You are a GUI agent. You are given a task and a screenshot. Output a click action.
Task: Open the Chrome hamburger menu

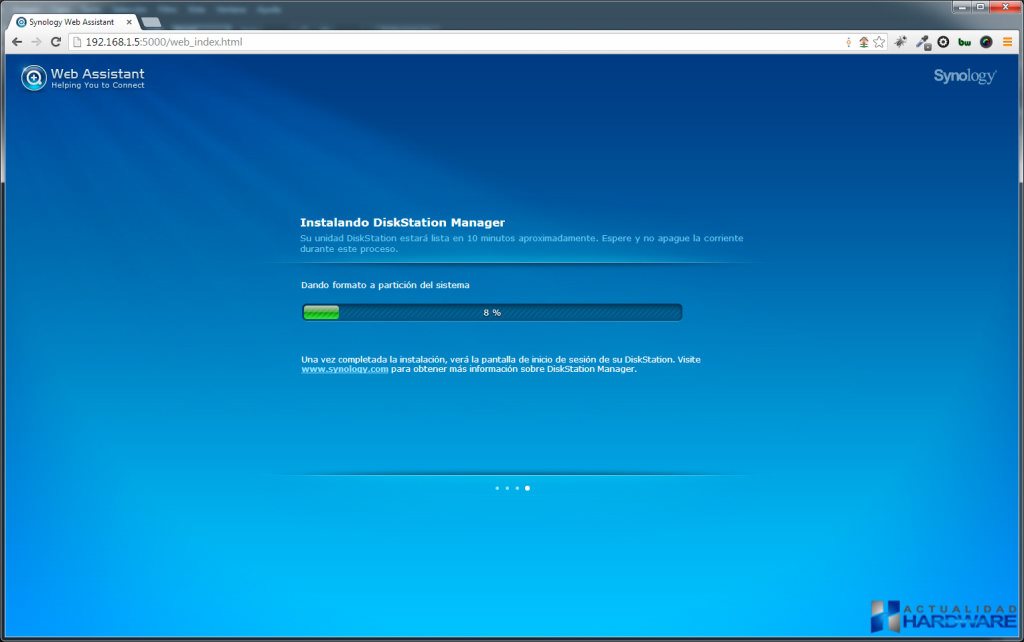point(1007,42)
